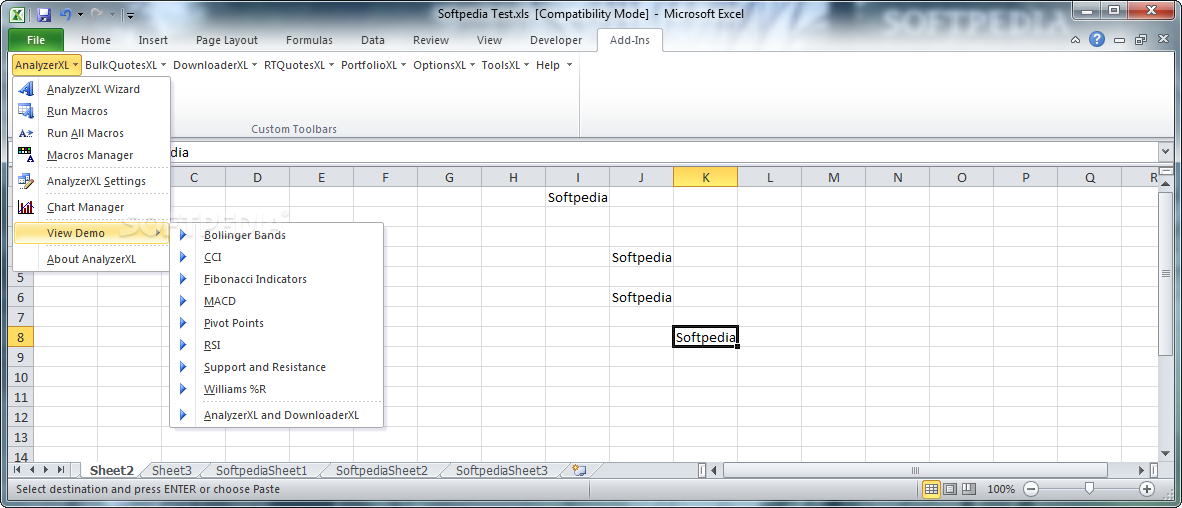This screenshot has width=1182, height=508.
Task: Open the Data ribbon tab
Action: [372, 40]
